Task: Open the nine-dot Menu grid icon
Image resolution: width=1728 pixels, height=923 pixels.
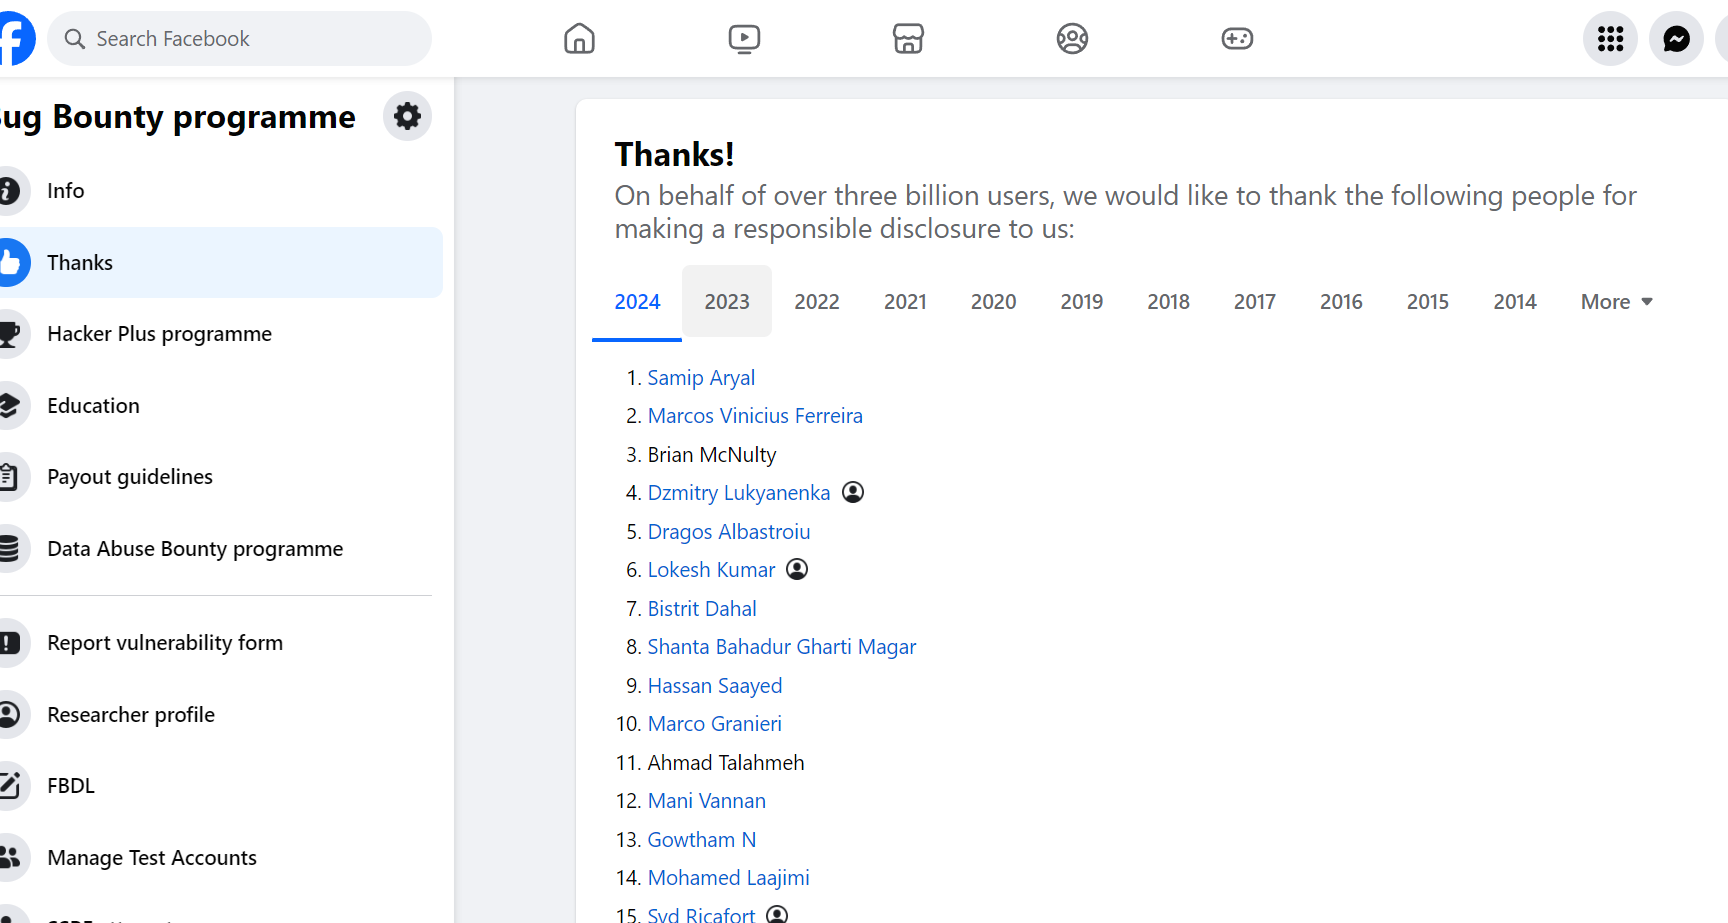Action: coord(1610,39)
